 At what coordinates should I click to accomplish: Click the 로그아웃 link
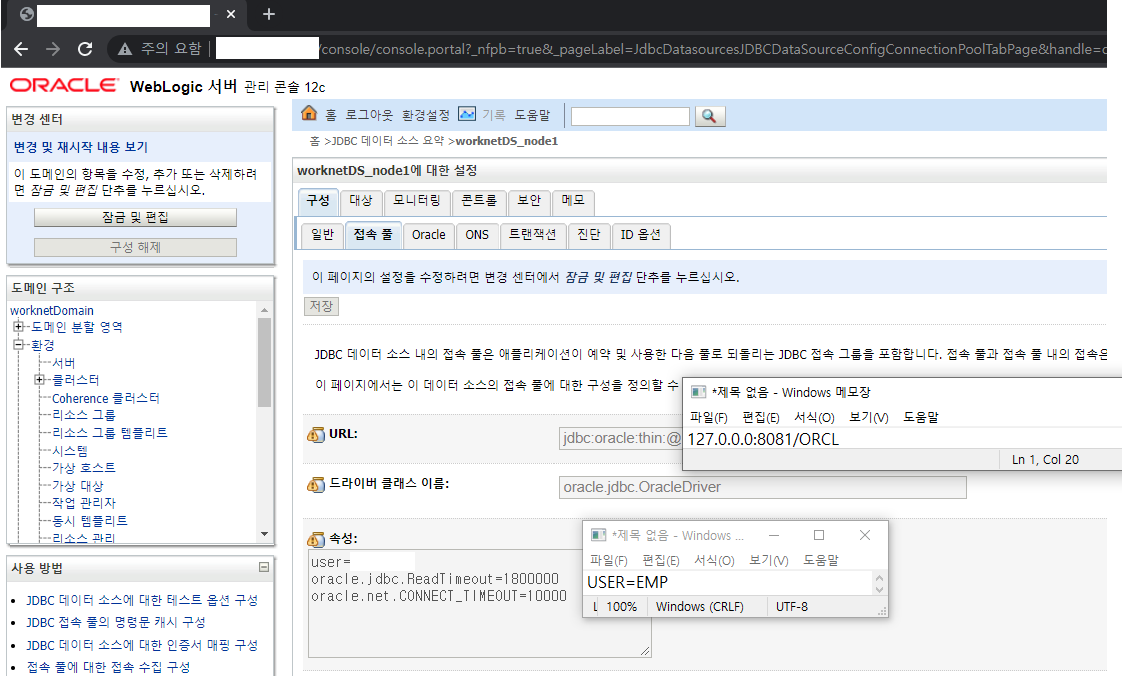click(369, 115)
